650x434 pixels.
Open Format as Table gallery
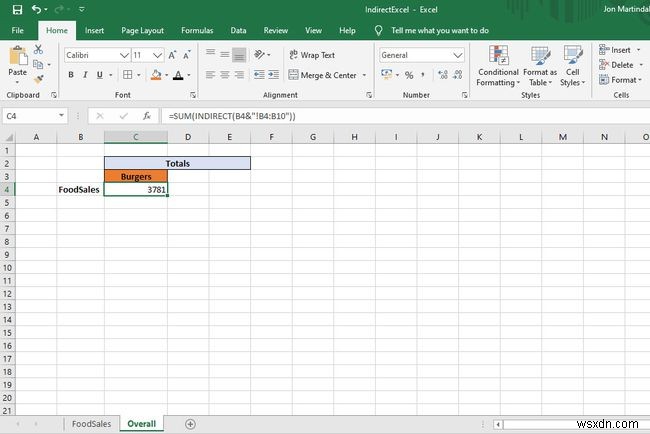click(x=540, y=66)
